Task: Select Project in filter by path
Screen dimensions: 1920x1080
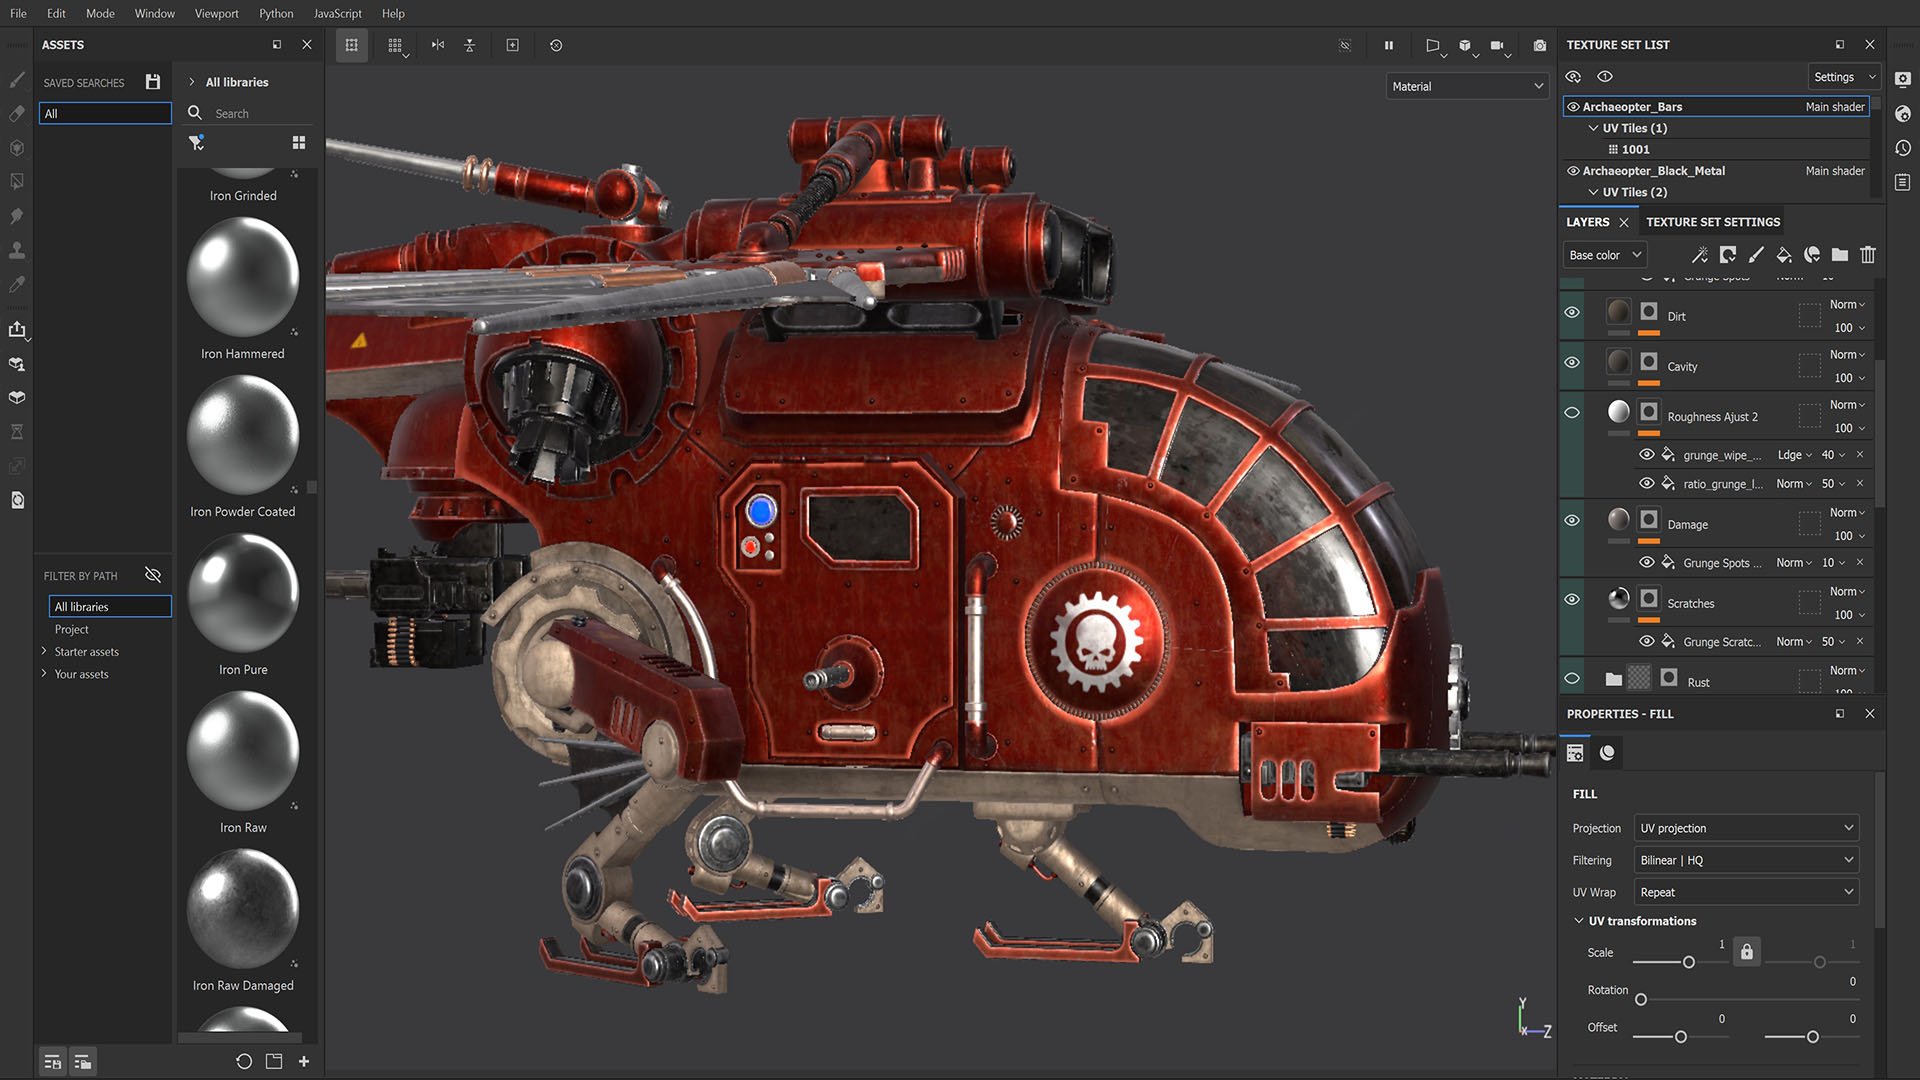Action: 71,629
